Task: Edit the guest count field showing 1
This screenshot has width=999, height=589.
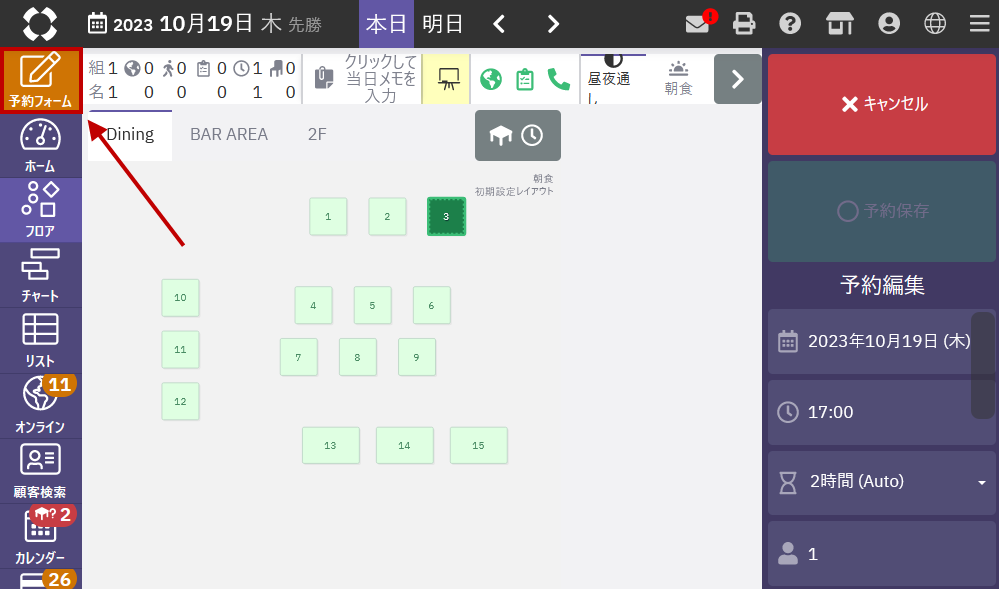Action: coord(882,554)
